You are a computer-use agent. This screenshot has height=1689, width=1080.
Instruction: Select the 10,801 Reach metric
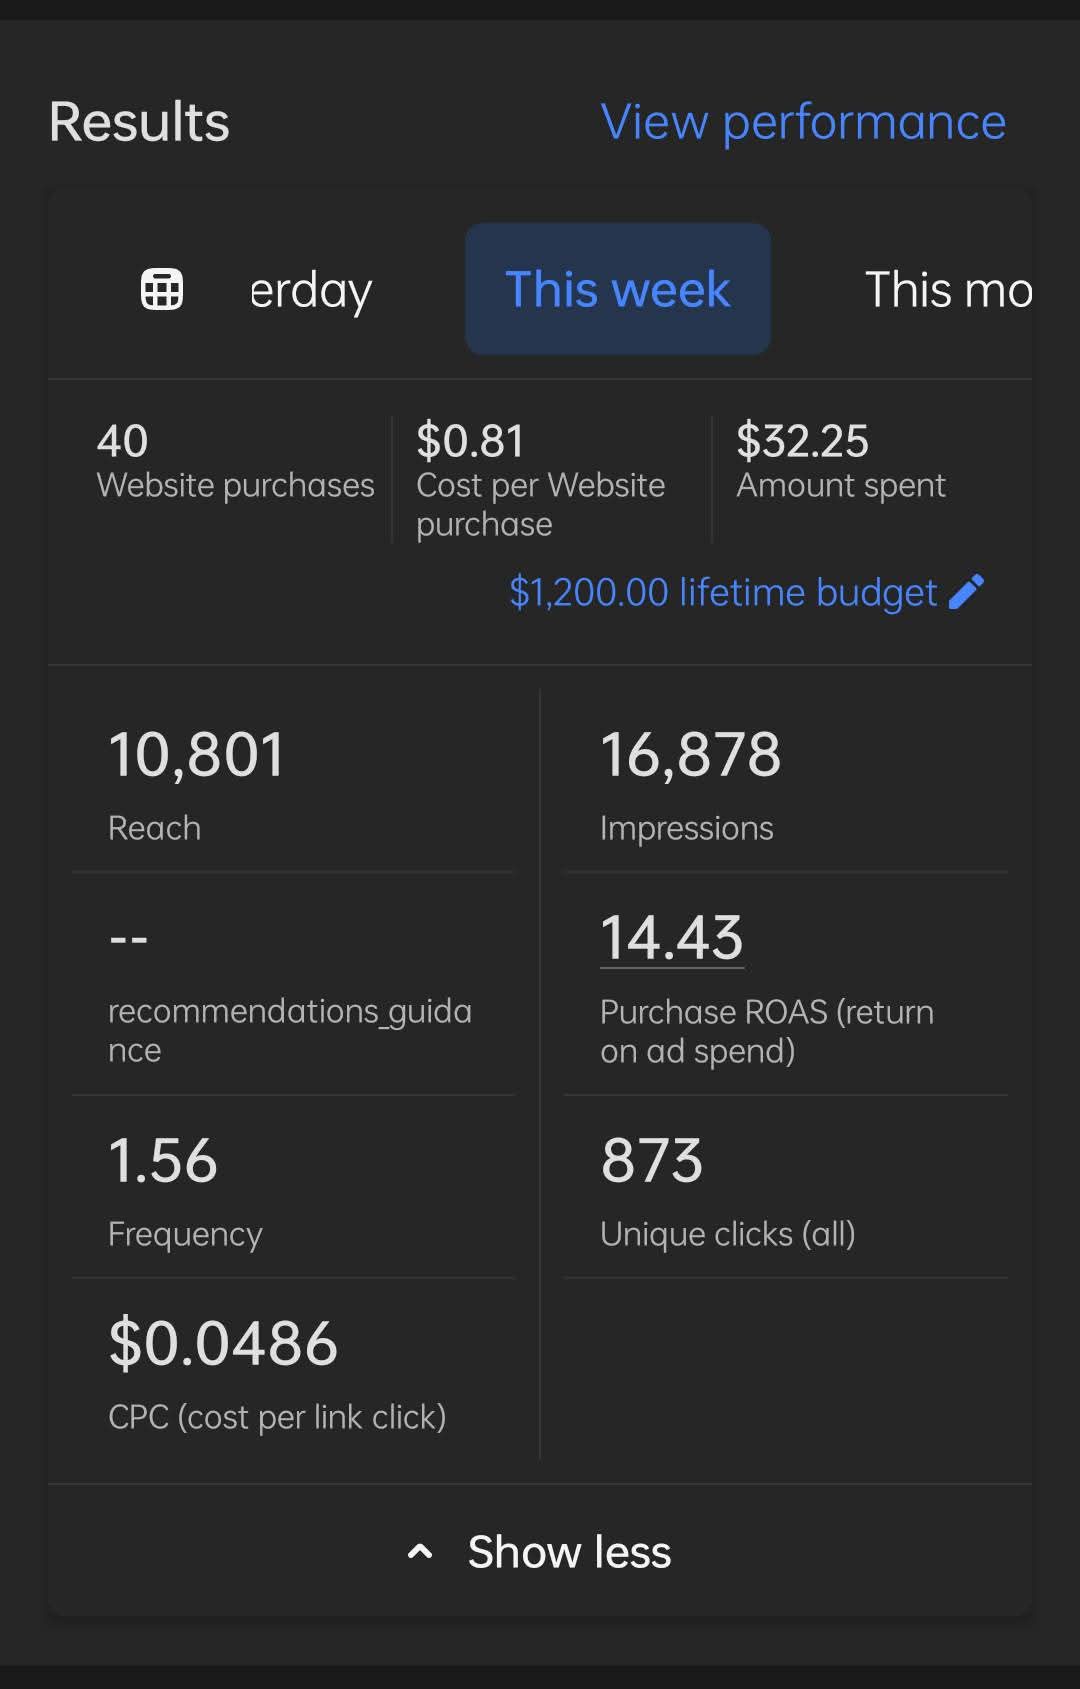click(196, 782)
